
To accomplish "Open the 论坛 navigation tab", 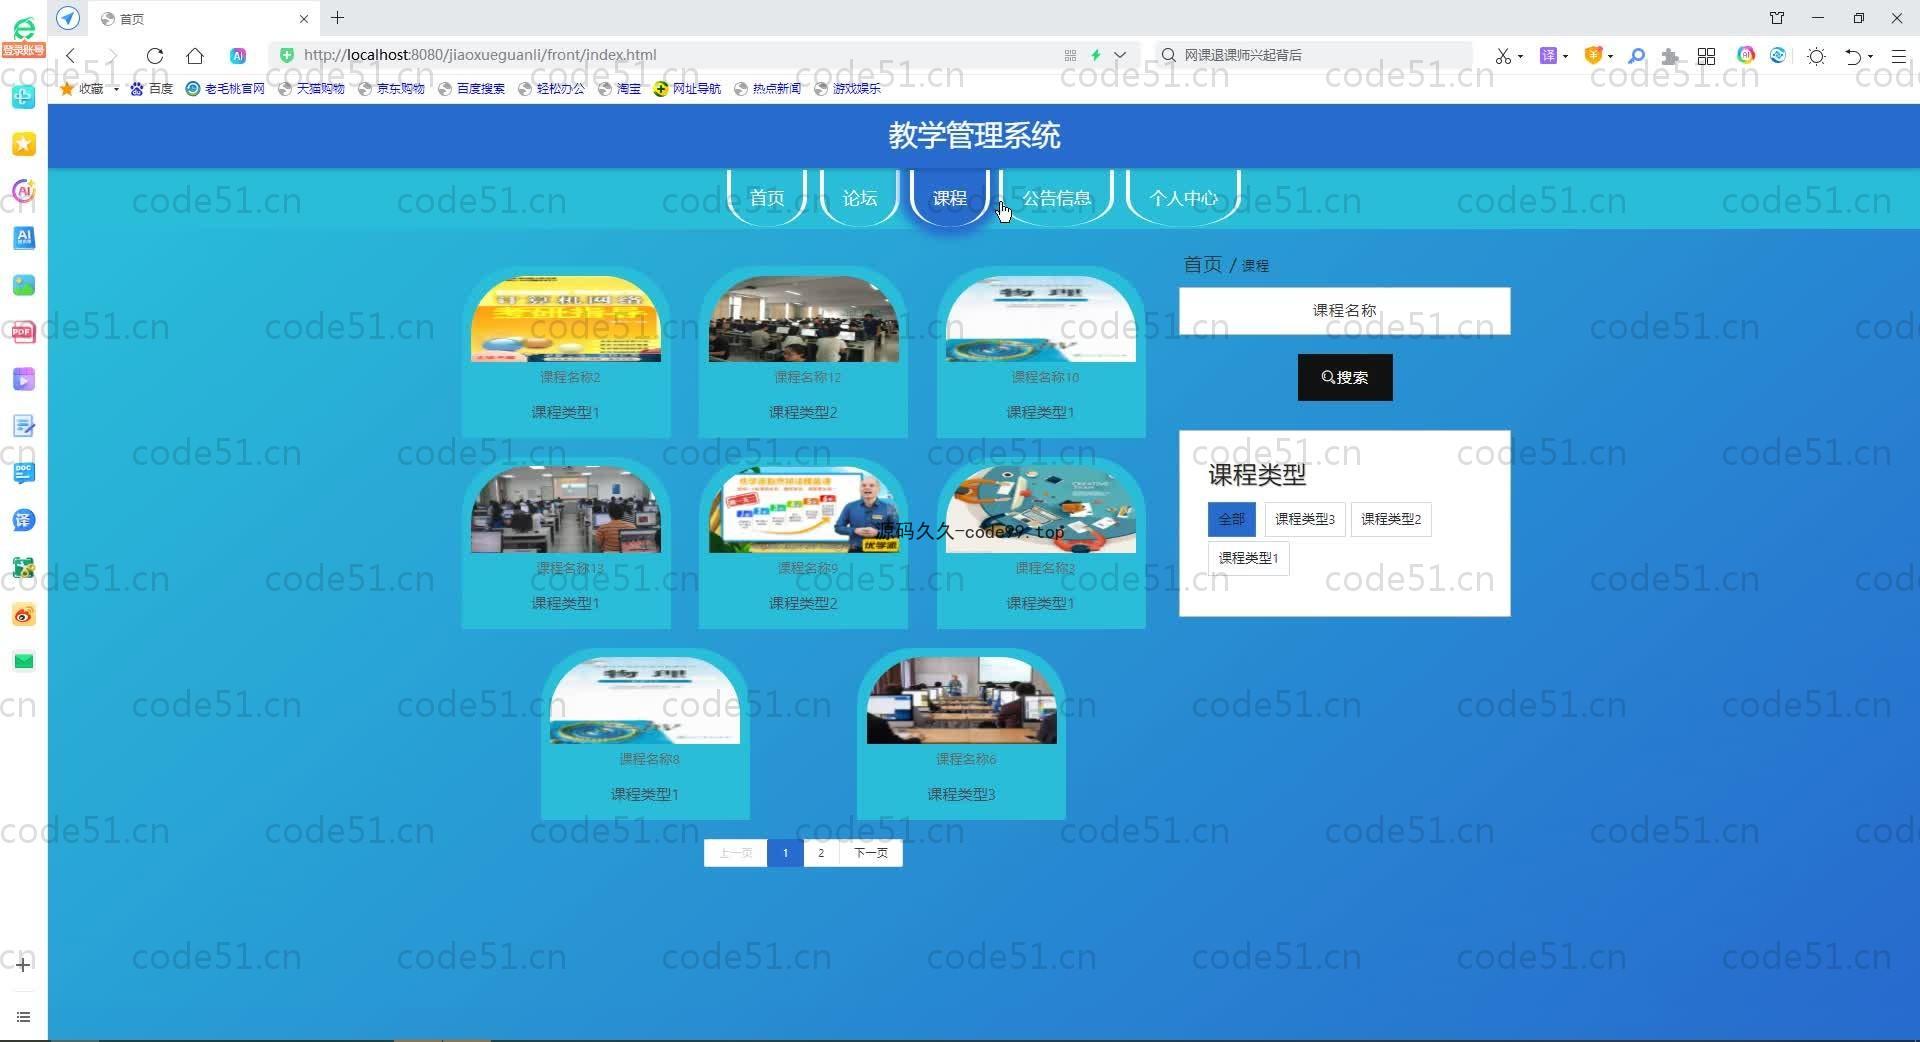I will 859,198.
